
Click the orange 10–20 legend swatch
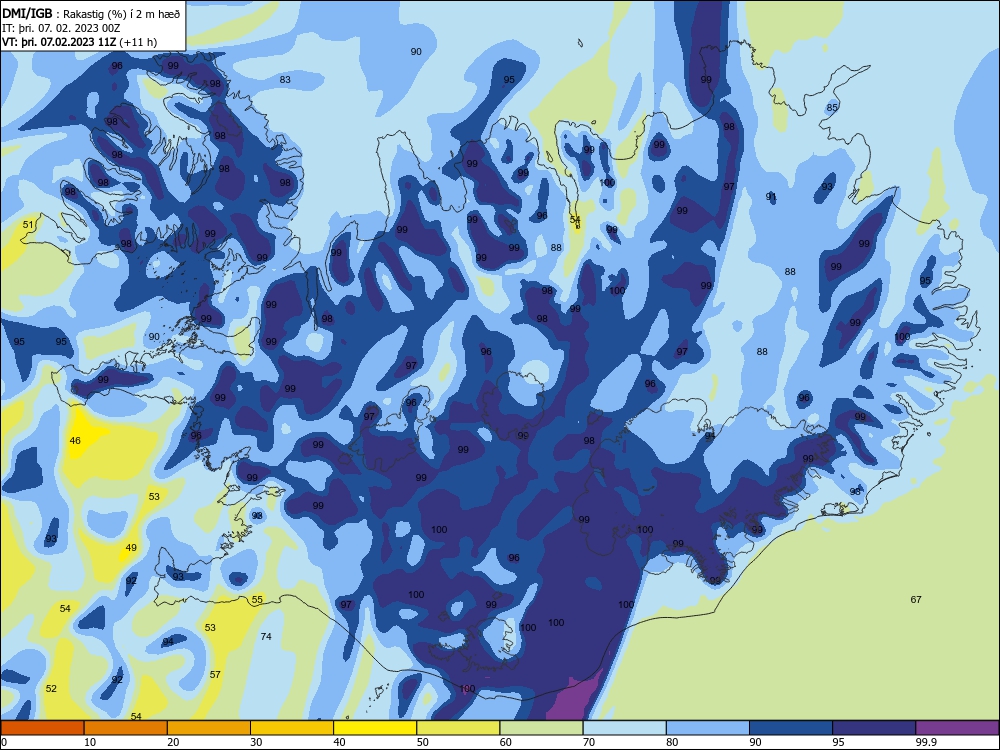[126, 728]
